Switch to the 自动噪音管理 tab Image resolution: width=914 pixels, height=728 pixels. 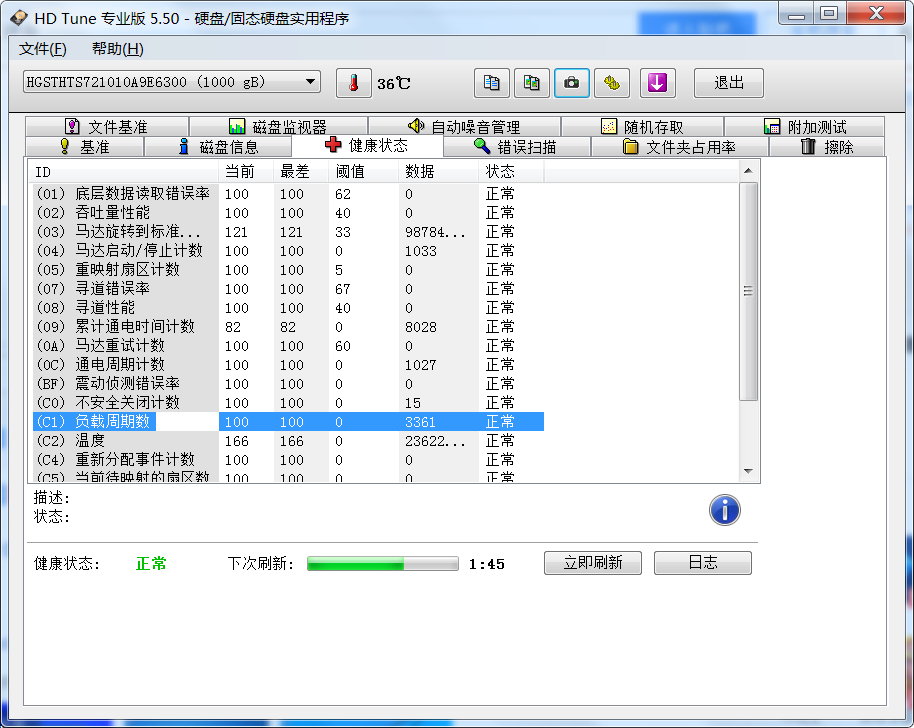pyautogui.click(x=464, y=126)
